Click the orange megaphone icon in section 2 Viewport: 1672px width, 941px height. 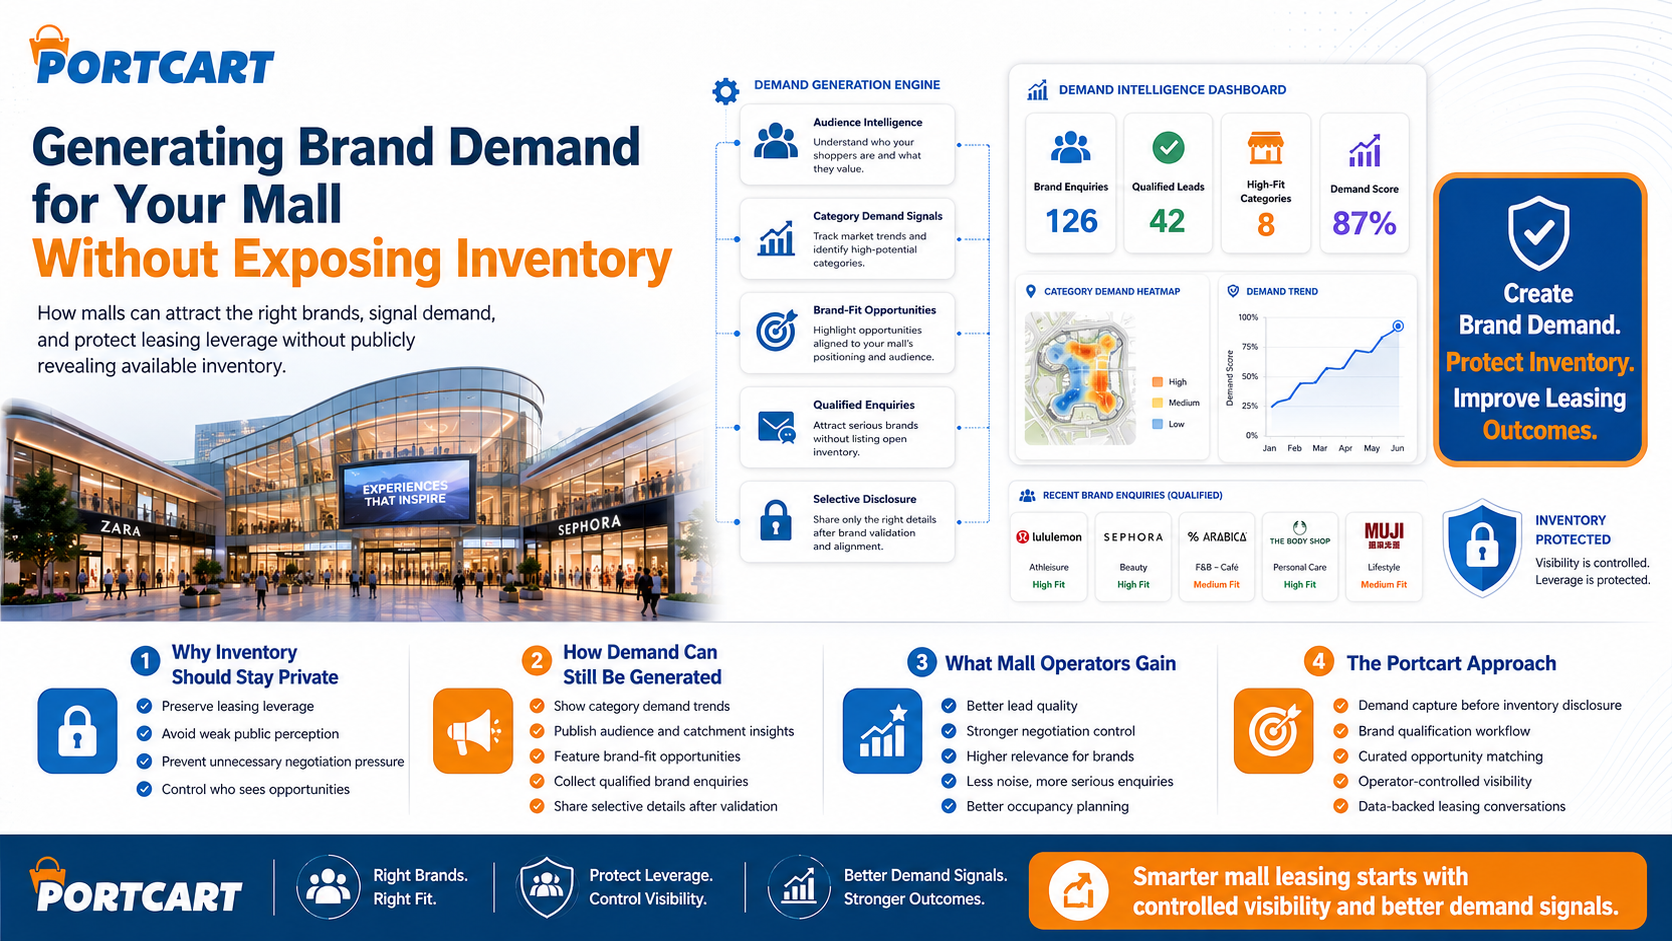[473, 731]
